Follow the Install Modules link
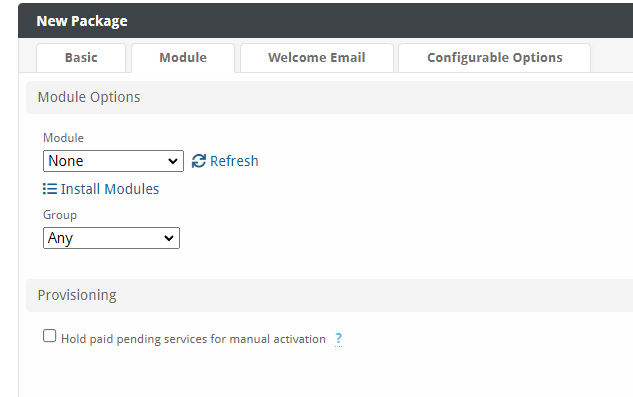This screenshot has width=633, height=397. pyautogui.click(x=110, y=189)
